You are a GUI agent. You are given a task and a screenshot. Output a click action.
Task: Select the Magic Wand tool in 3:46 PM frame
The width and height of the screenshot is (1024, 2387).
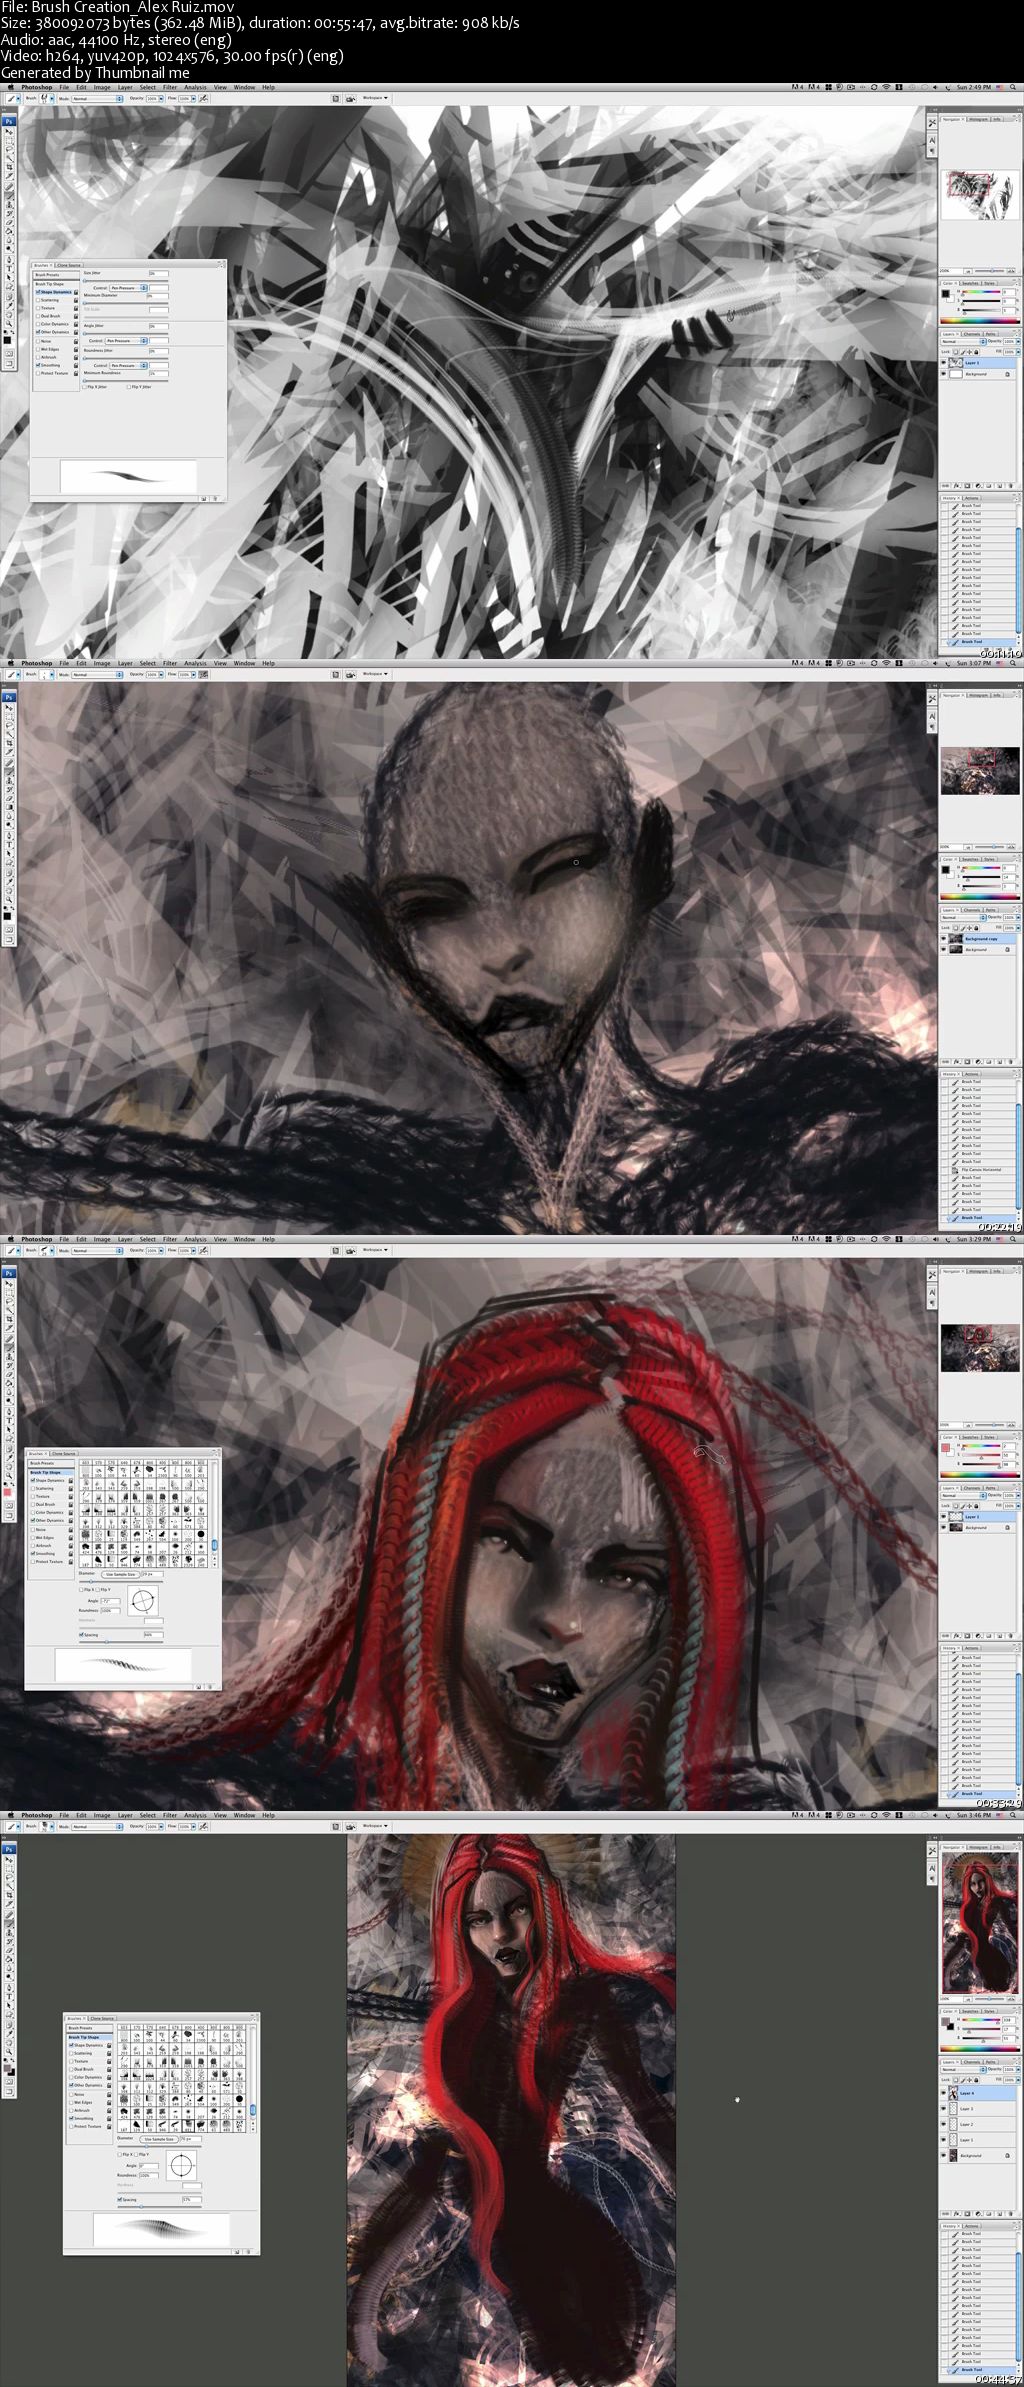pyautogui.click(x=9, y=1886)
